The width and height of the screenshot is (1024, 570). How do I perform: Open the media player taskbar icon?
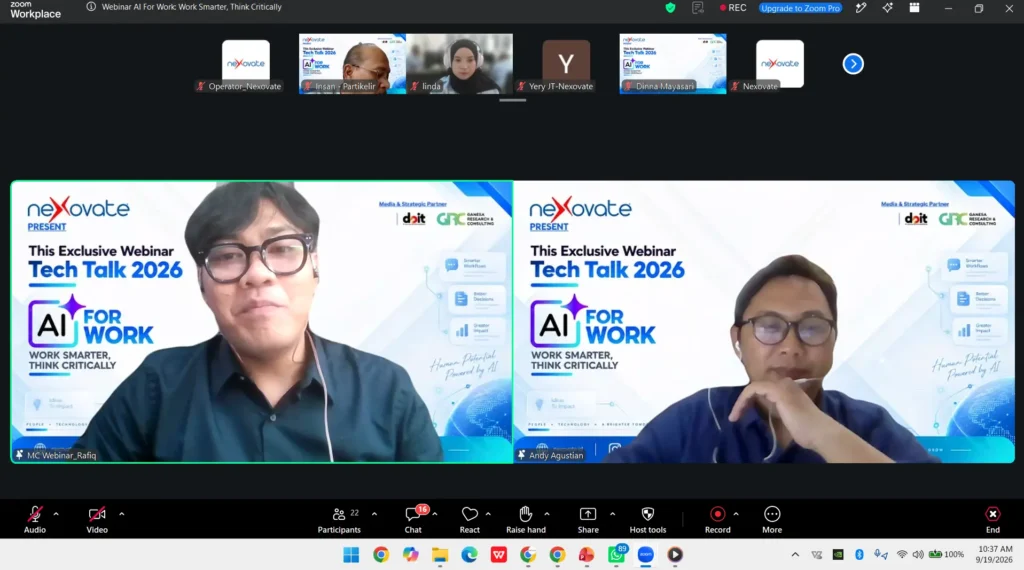coord(675,555)
